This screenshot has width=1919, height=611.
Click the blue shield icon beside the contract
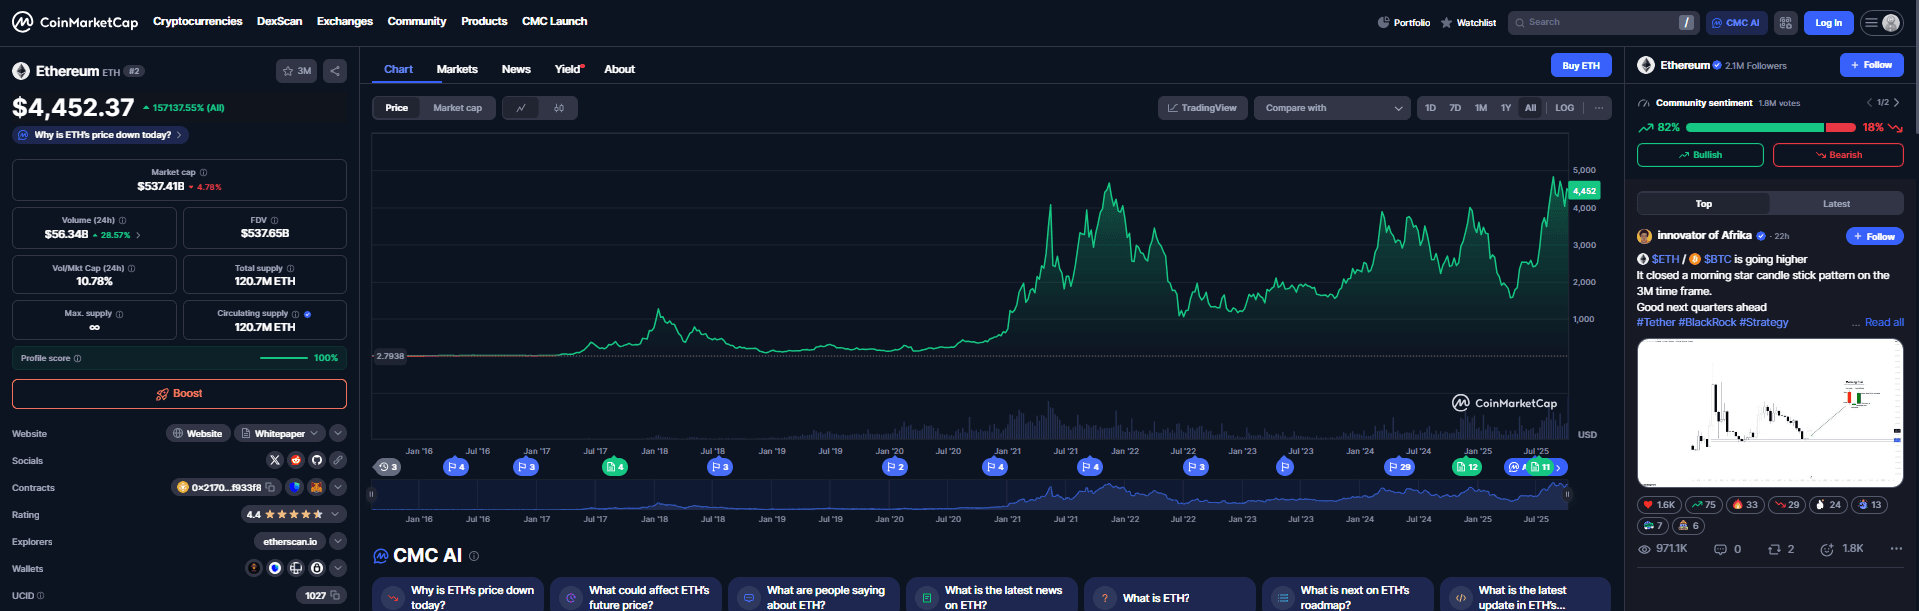tap(294, 487)
